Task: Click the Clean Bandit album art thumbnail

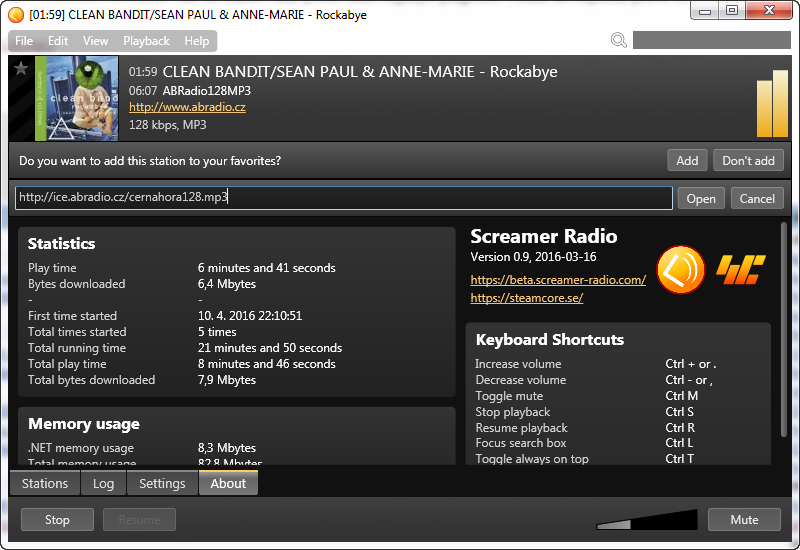Action: pos(77,98)
